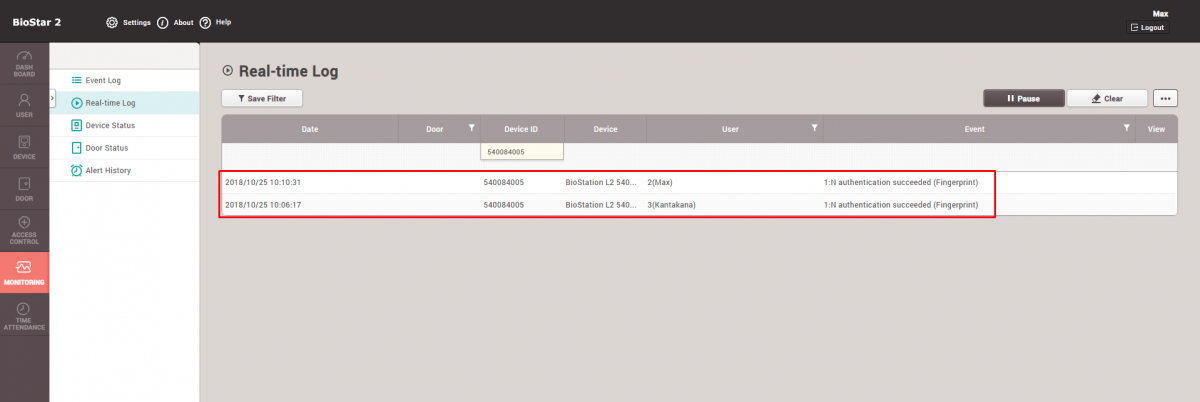This screenshot has width=1200, height=402.
Task: Collapse the monitoring side panel arrow
Action: click(52, 97)
